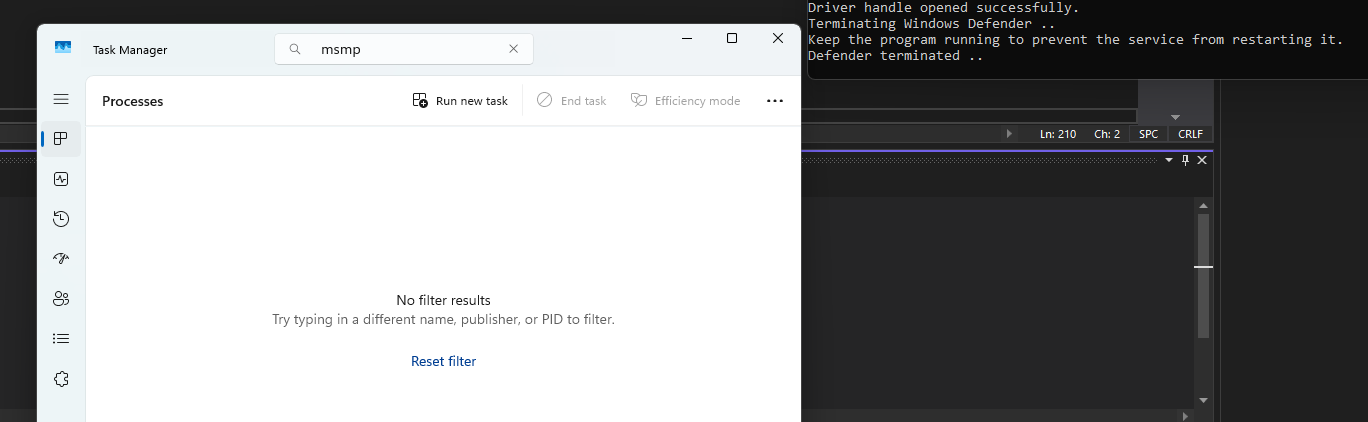Click the Efficiency mode toolbar button
The width and height of the screenshot is (1368, 422).
point(686,101)
